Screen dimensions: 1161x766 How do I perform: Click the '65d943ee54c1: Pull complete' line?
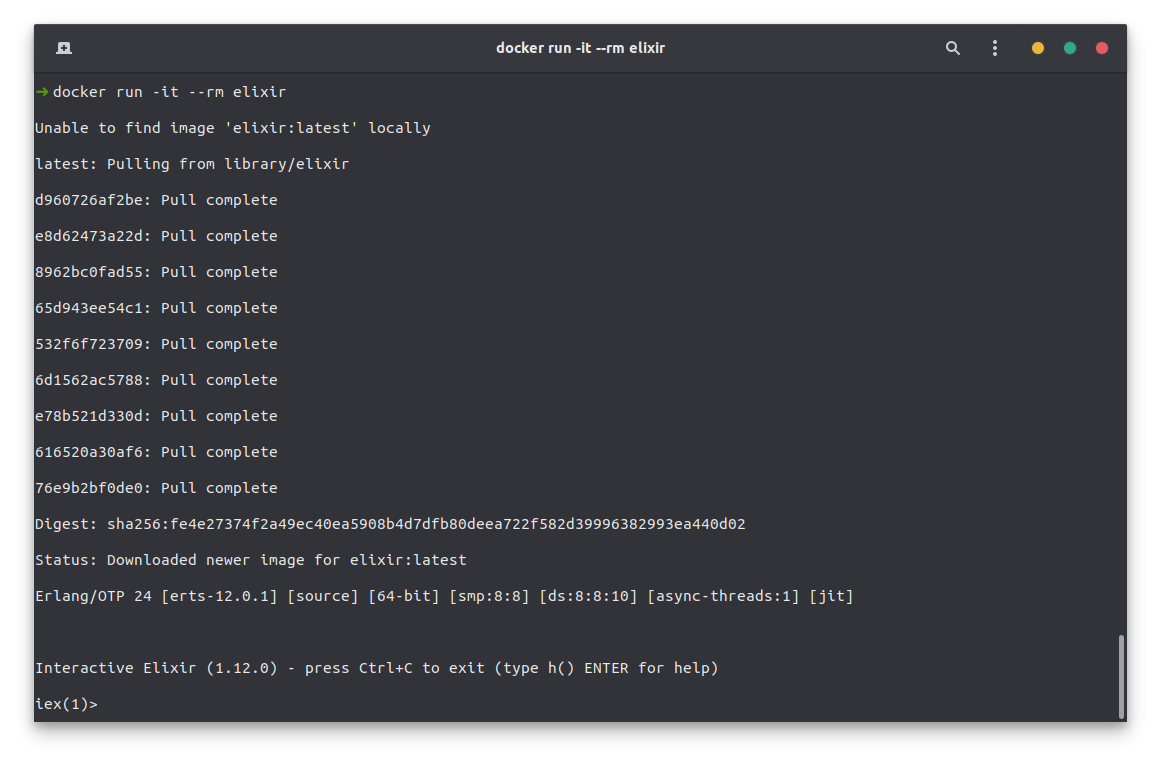(x=156, y=308)
